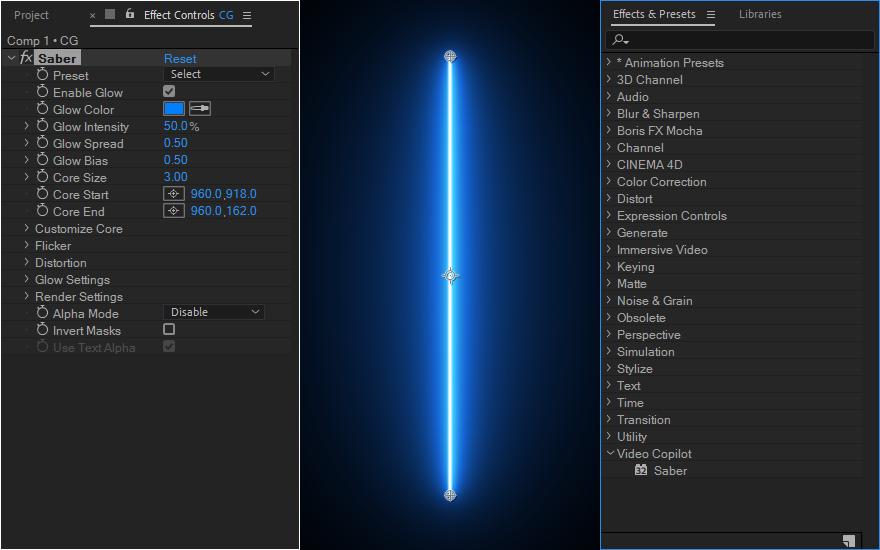Click the Glow Color eyedropper icon
This screenshot has width=880, height=550.
[200, 109]
